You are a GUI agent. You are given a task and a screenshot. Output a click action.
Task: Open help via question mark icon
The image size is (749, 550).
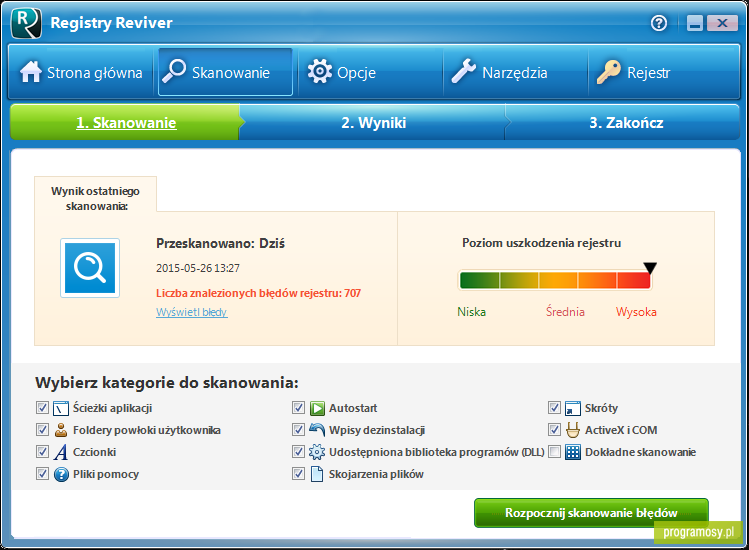659,22
